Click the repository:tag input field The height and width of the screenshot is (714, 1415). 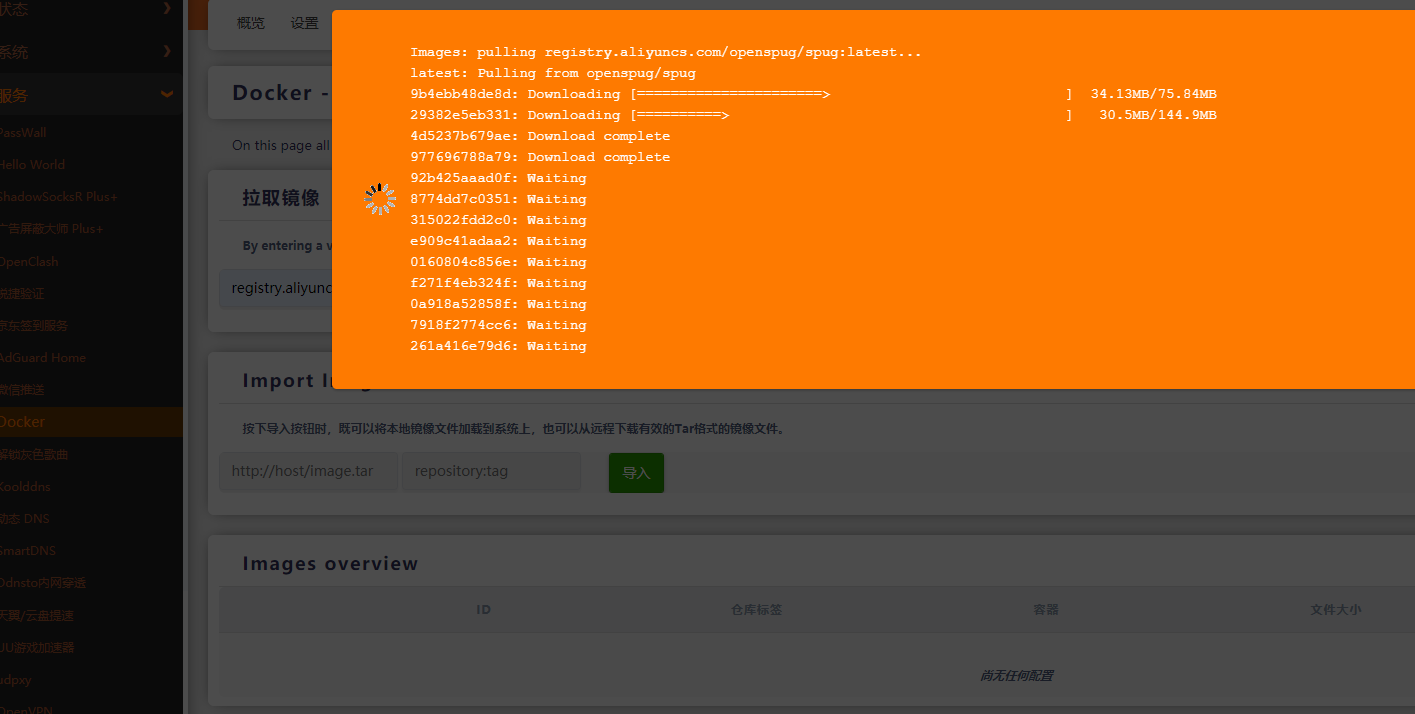click(x=491, y=471)
